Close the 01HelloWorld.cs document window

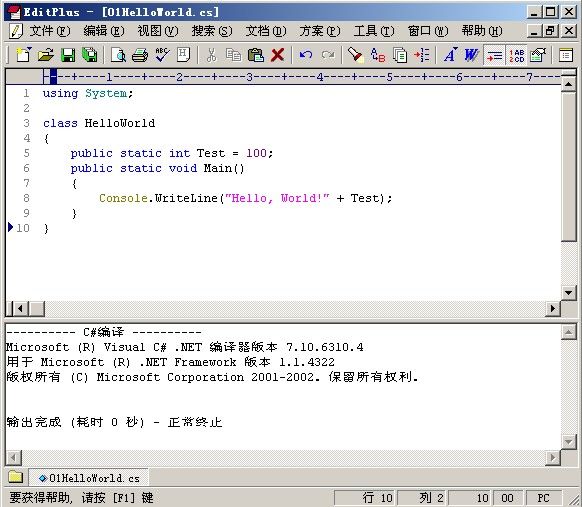pyautogui.click(x=569, y=31)
